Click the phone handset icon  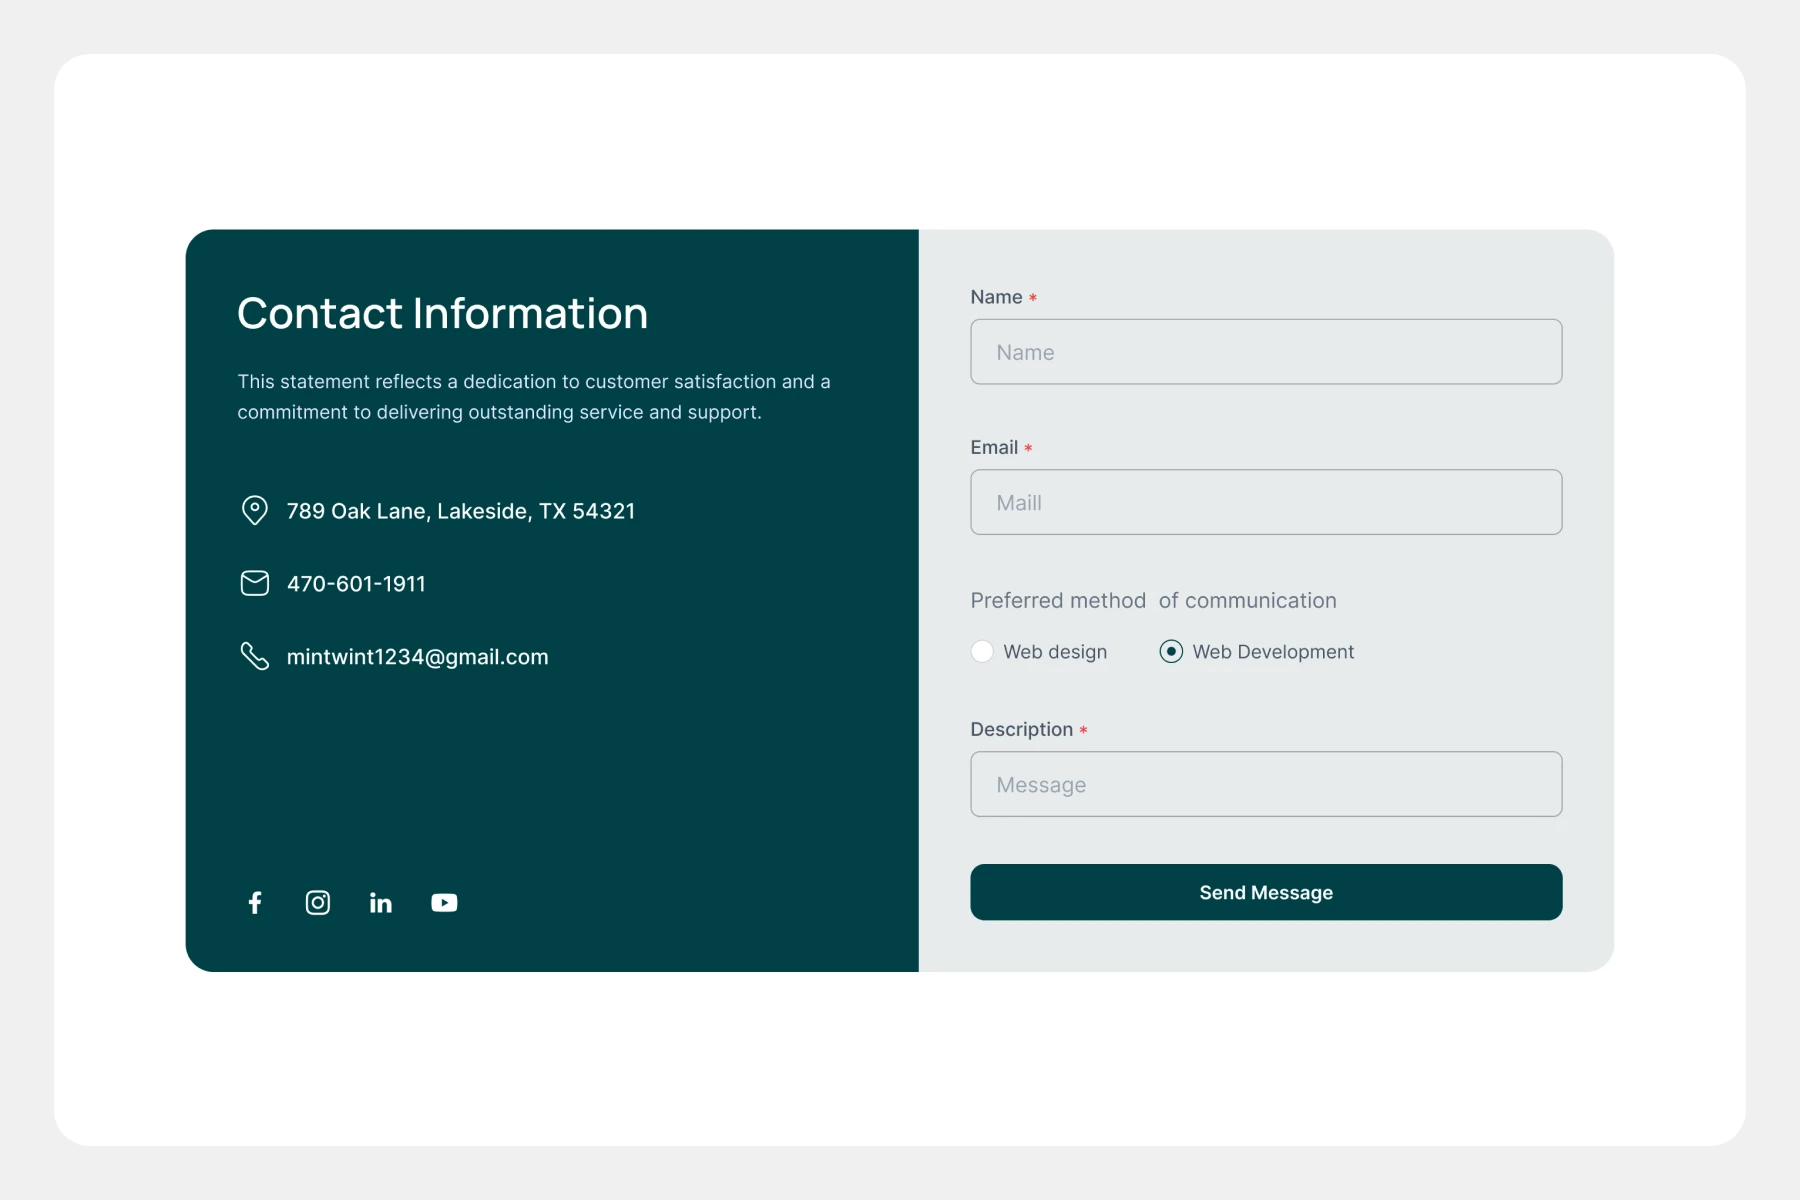(x=255, y=656)
